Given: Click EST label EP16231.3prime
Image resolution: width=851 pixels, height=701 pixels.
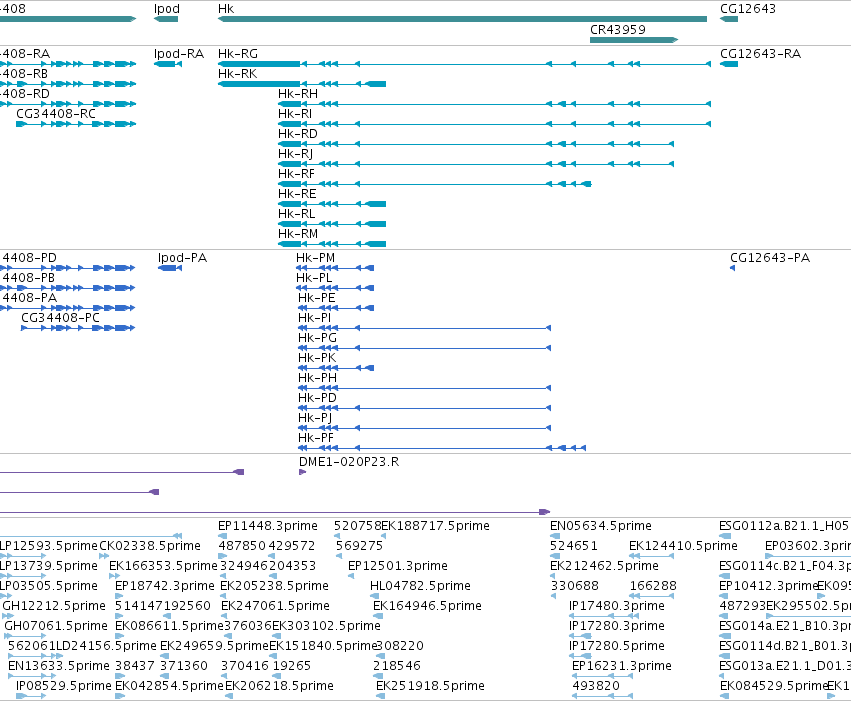Looking at the screenshot, I should 622,666.
